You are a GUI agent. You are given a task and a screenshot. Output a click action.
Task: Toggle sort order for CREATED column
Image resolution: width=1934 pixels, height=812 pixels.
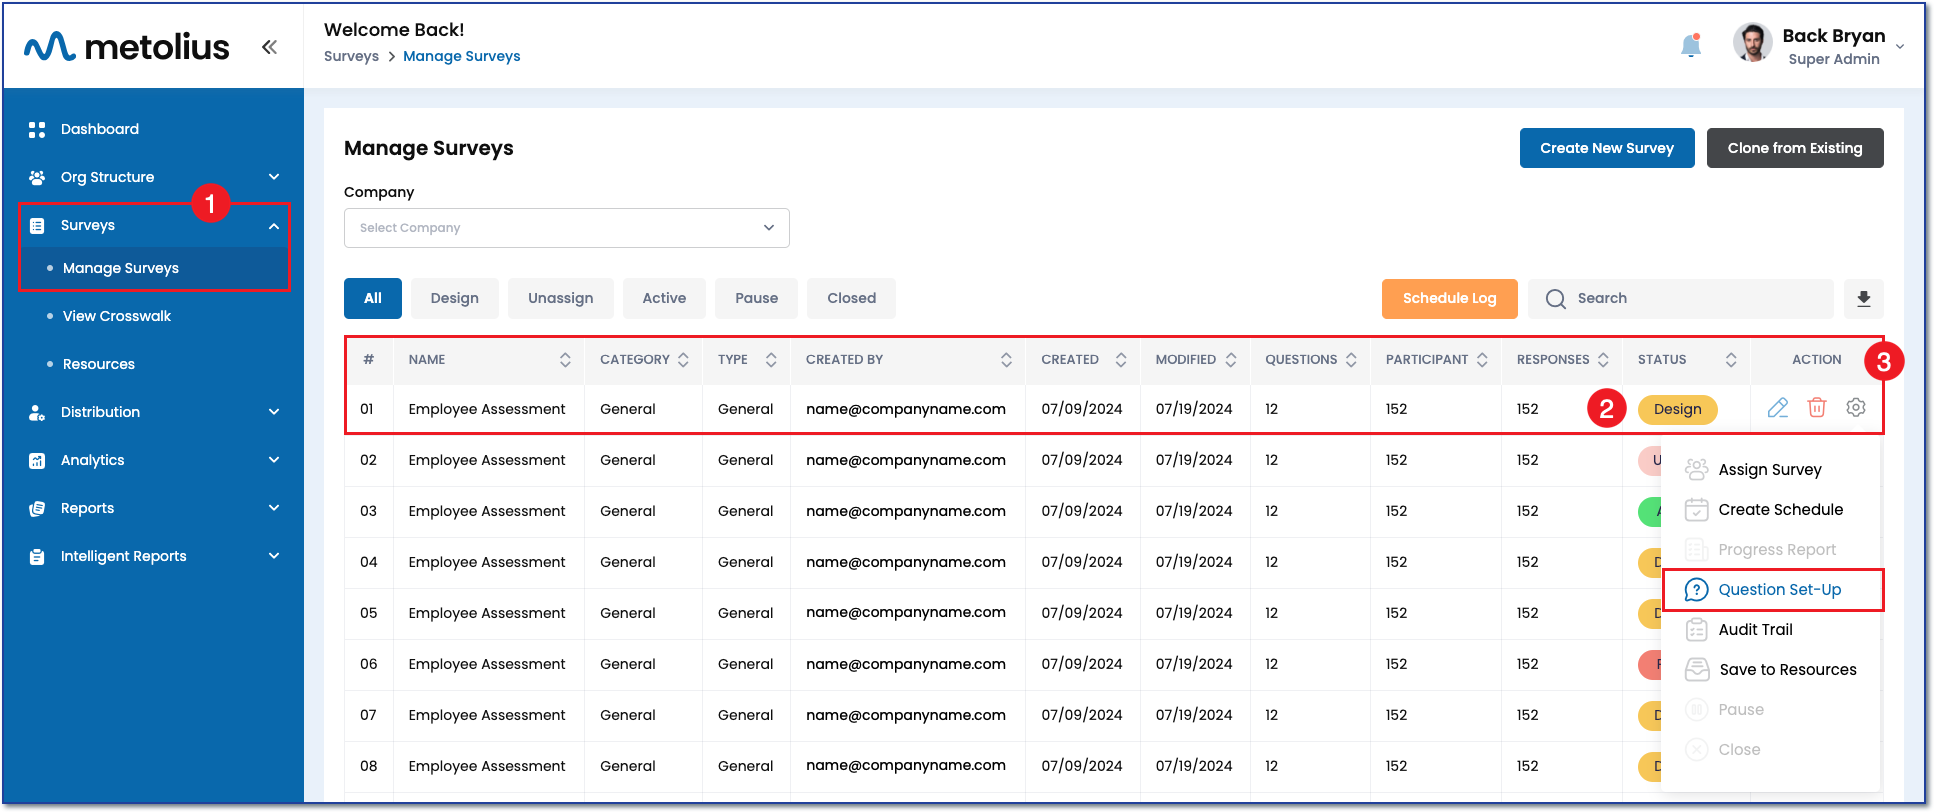click(1120, 360)
